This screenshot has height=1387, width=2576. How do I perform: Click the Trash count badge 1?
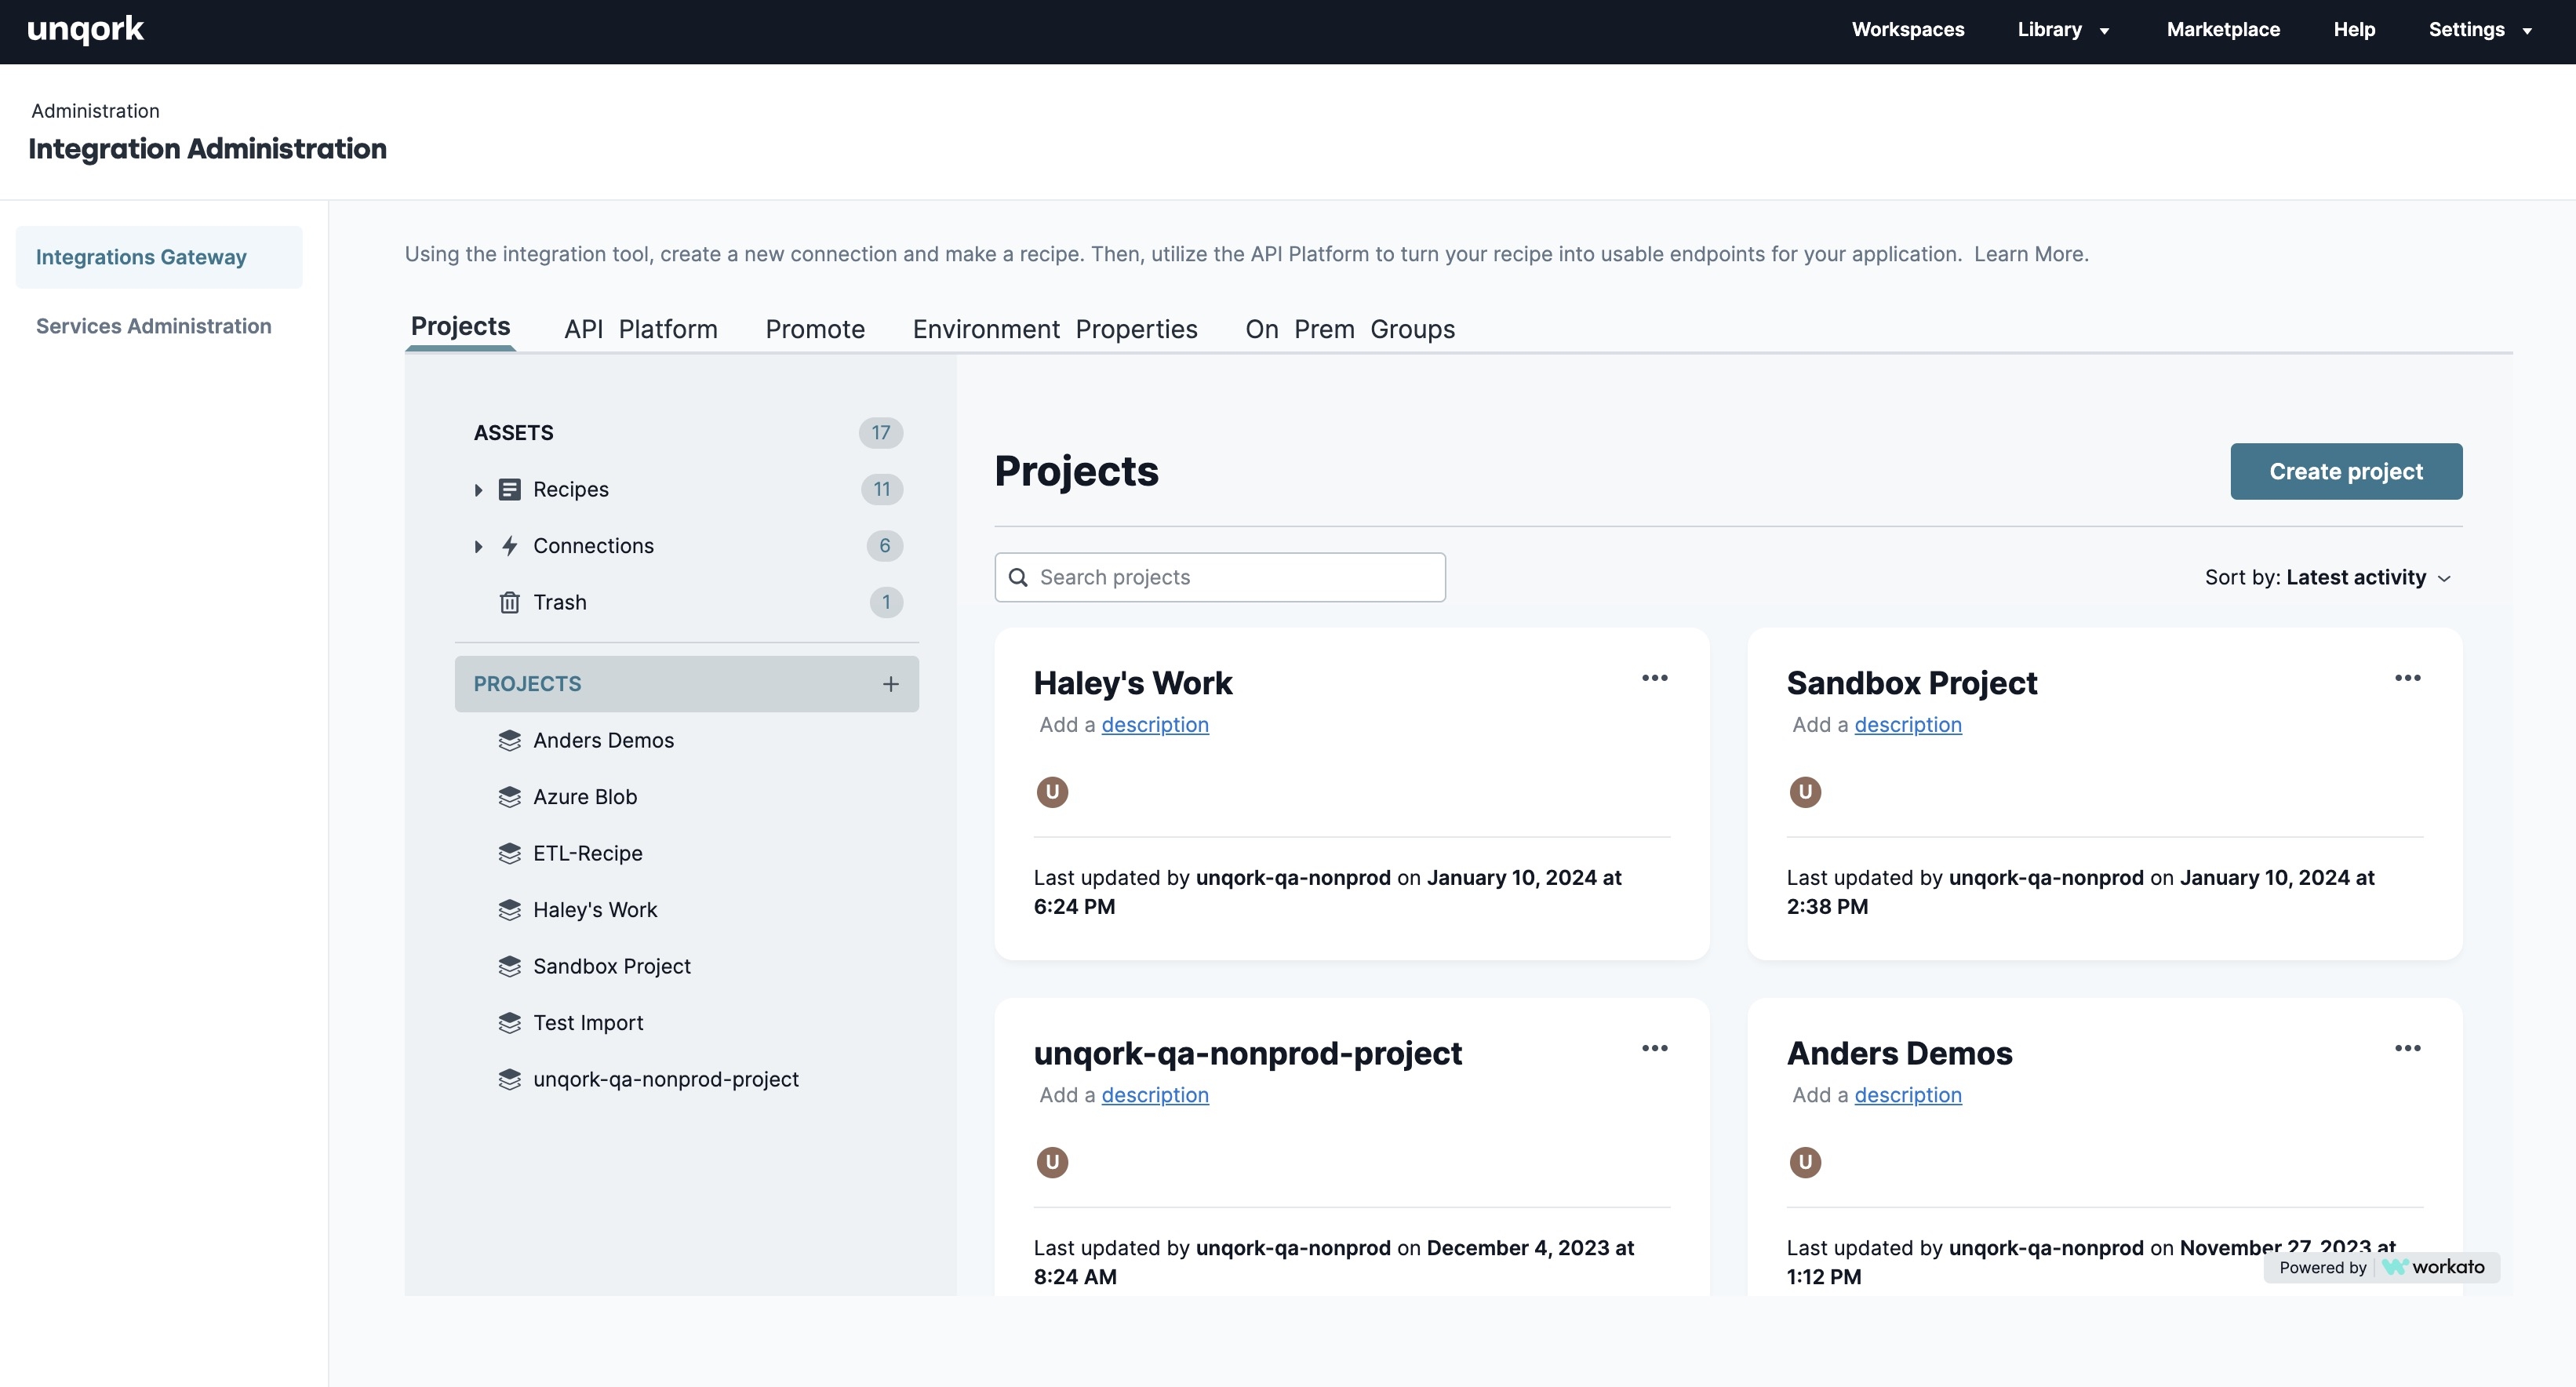[x=886, y=602]
